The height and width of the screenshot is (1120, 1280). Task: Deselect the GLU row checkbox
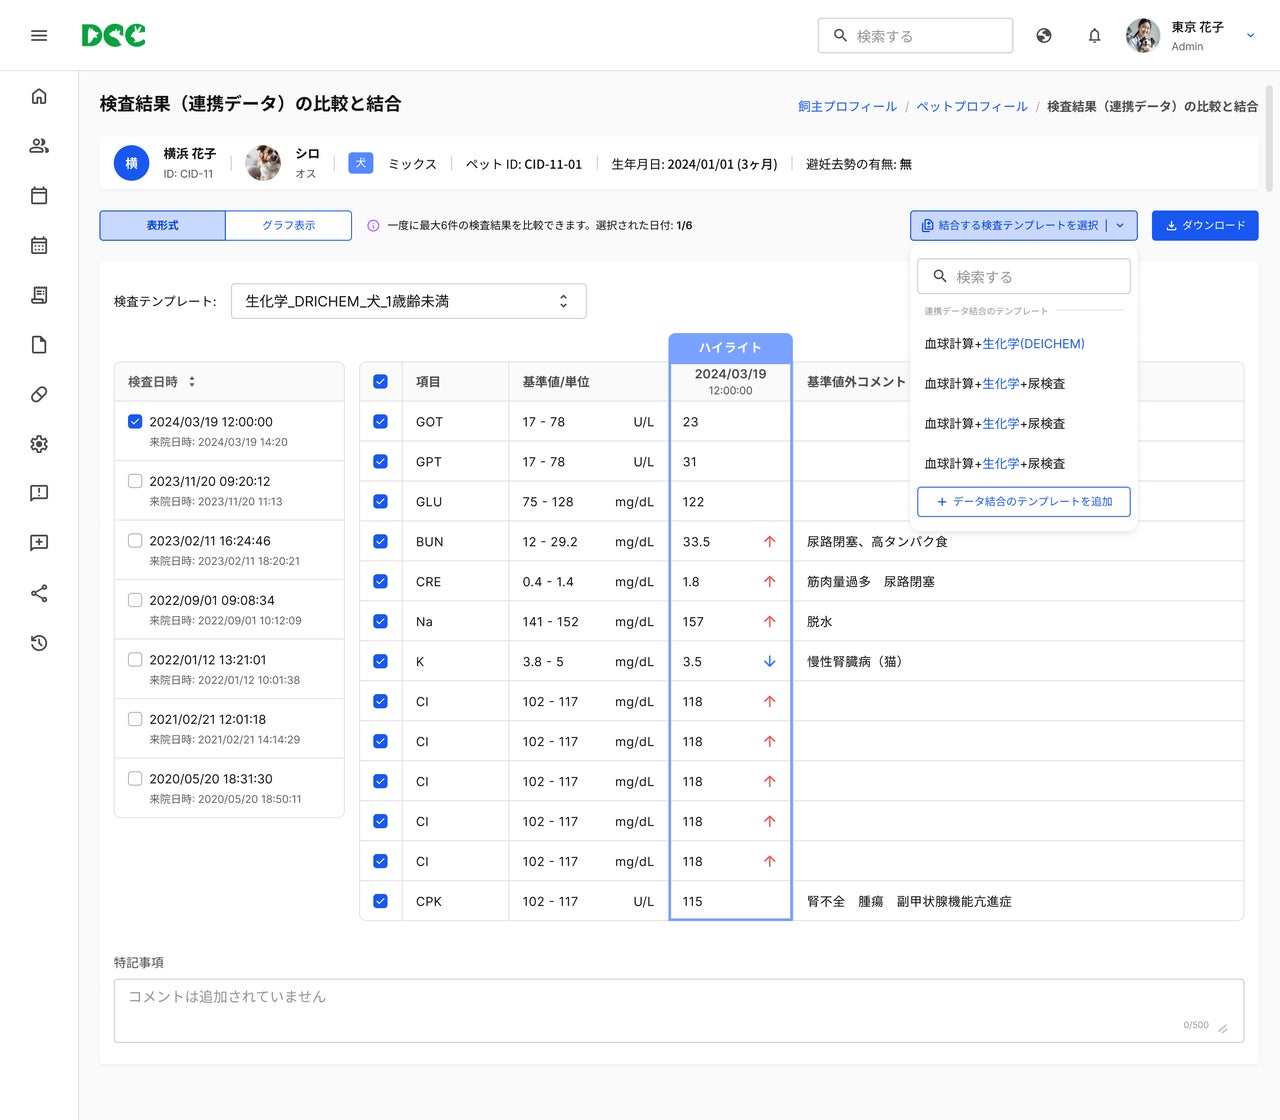point(380,502)
